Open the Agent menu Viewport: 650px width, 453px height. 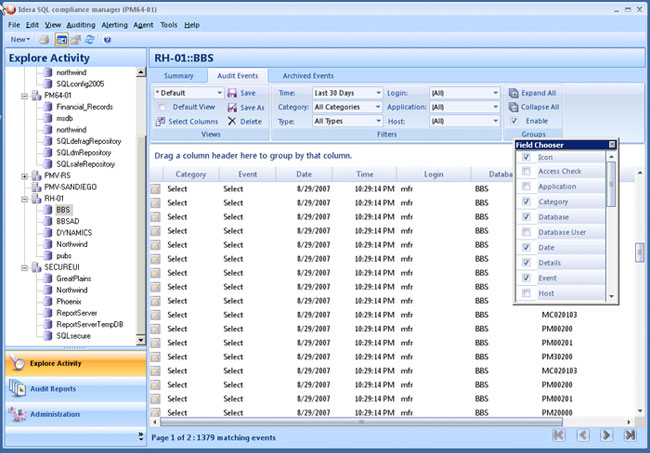click(143, 25)
